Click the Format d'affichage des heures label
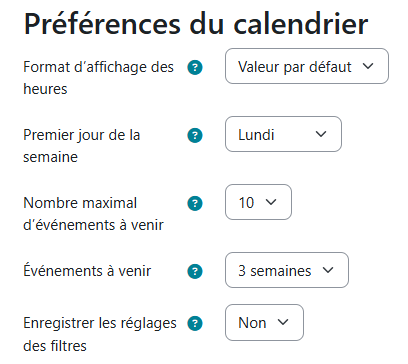The width and height of the screenshot is (408, 364). point(98,78)
